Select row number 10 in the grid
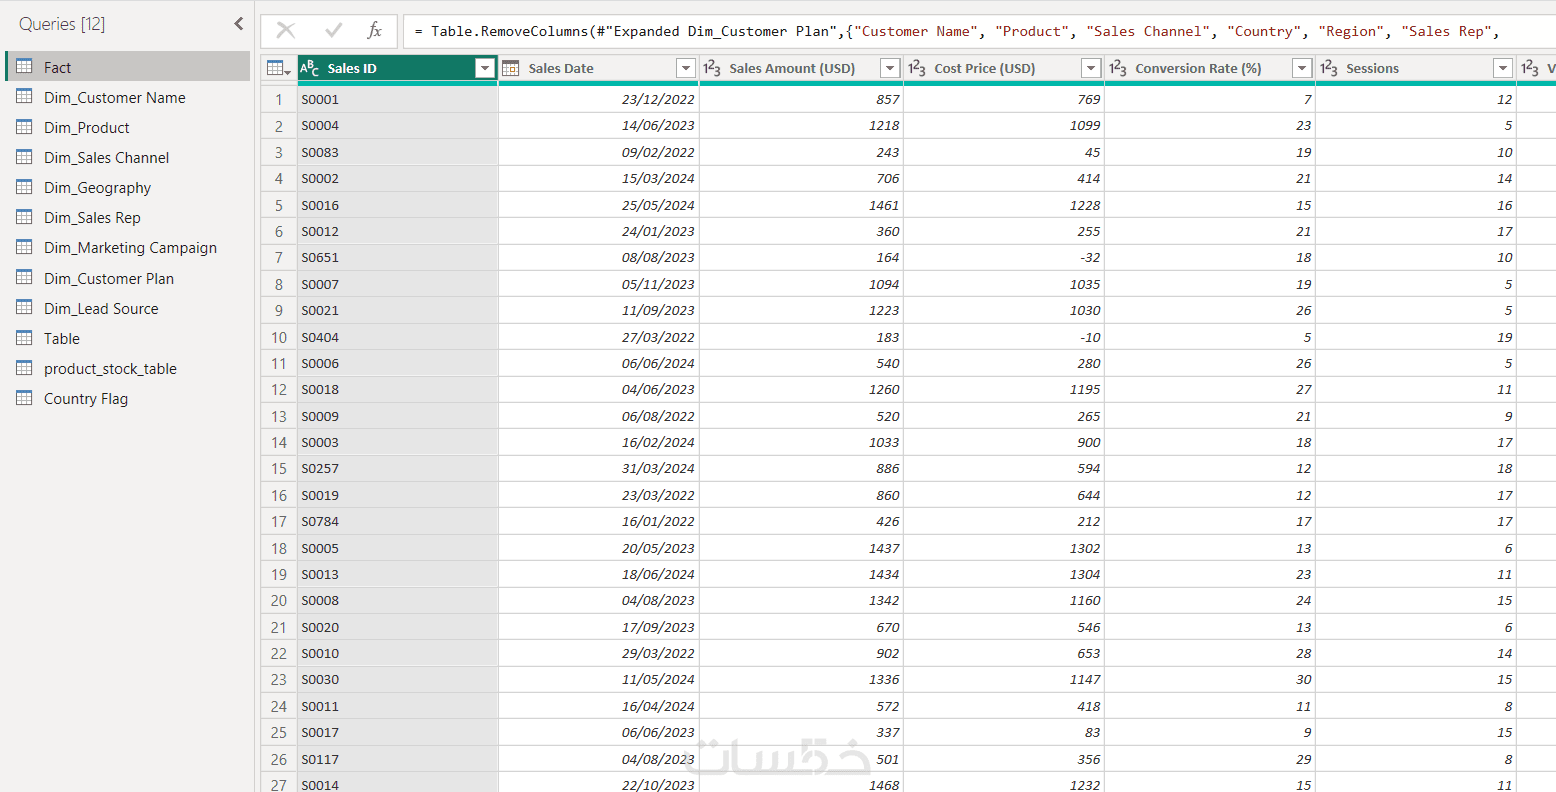 click(279, 337)
